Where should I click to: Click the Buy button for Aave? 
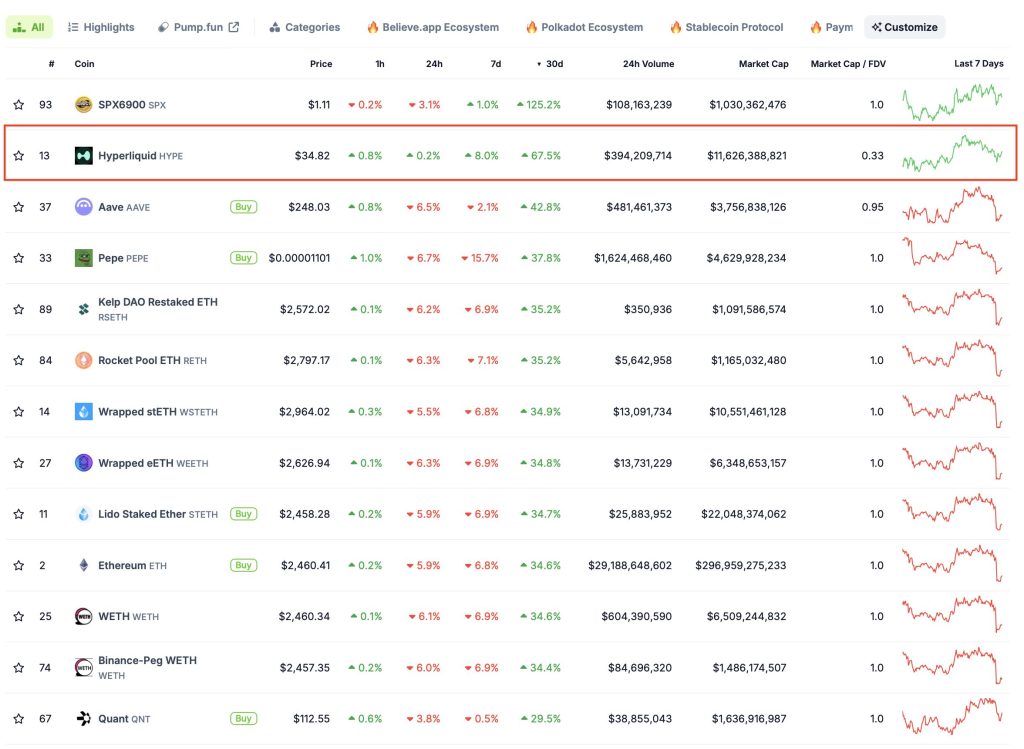pyautogui.click(x=244, y=207)
